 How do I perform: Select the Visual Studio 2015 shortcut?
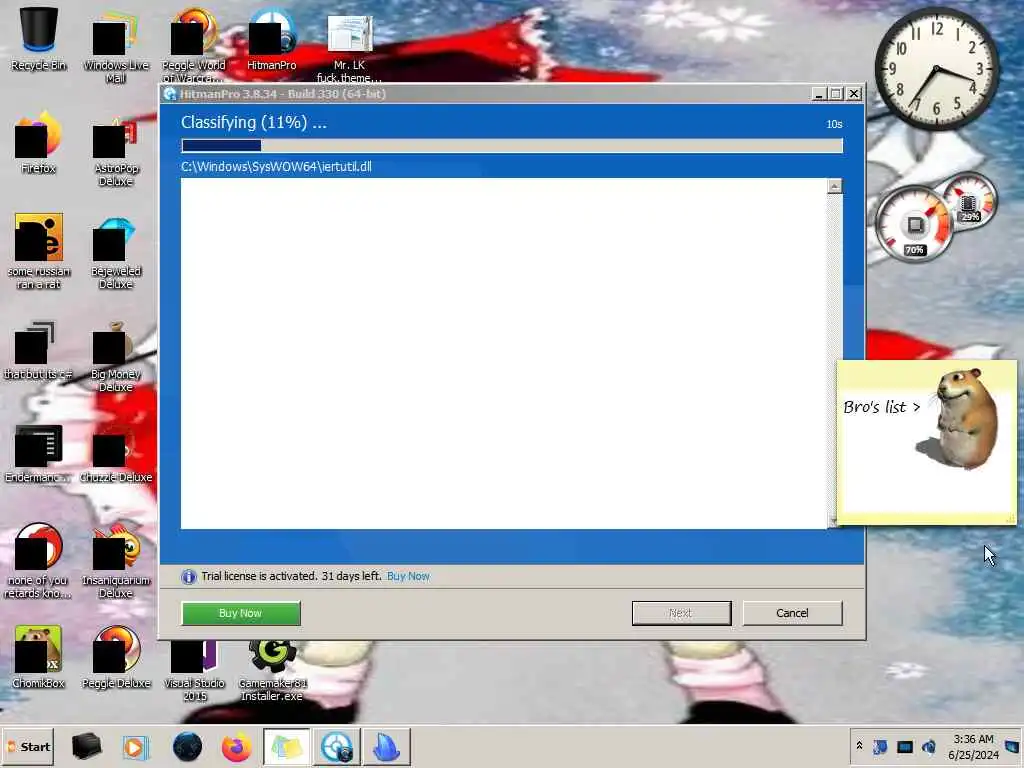coord(194,669)
